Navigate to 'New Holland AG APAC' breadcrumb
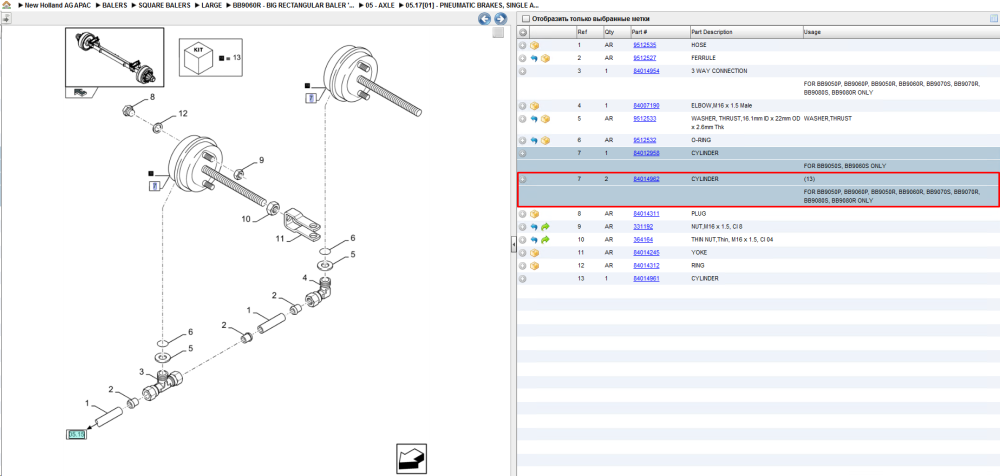This screenshot has width=1000, height=476. point(58,5)
